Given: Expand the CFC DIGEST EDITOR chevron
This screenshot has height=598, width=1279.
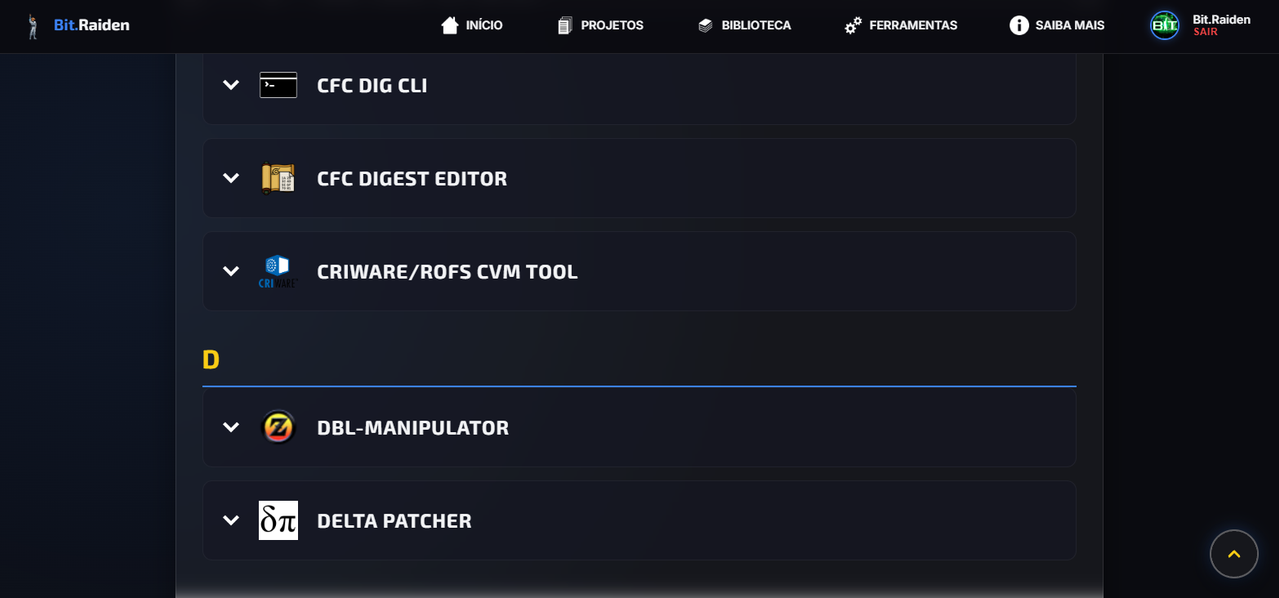Looking at the screenshot, I should [231, 178].
